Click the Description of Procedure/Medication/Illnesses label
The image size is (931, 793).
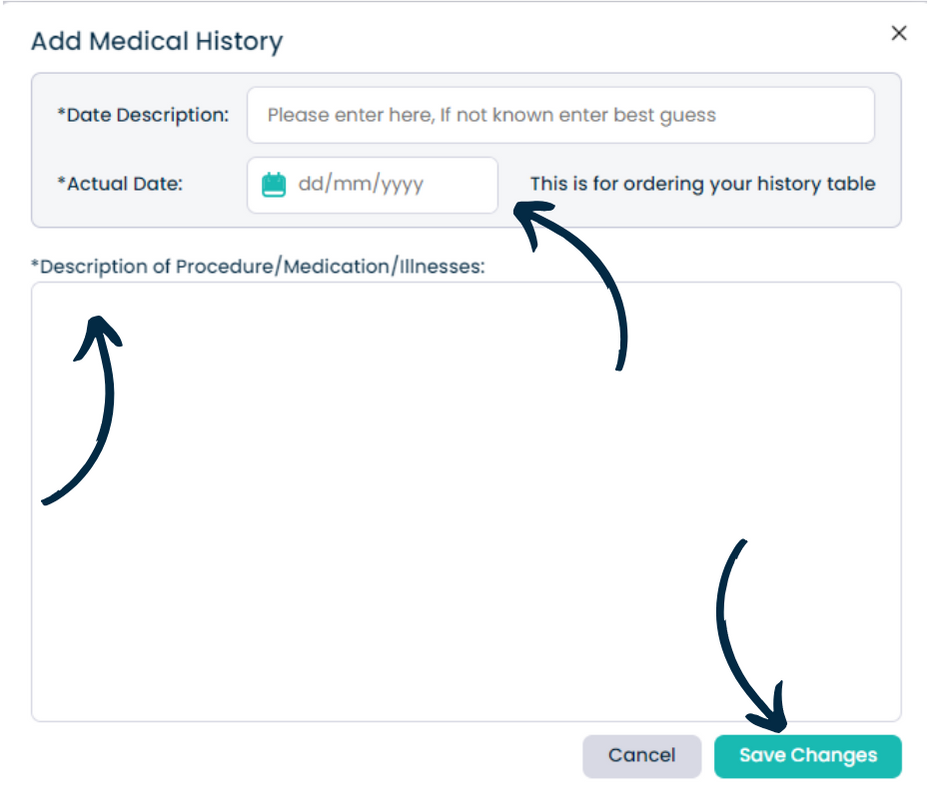pos(258,267)
